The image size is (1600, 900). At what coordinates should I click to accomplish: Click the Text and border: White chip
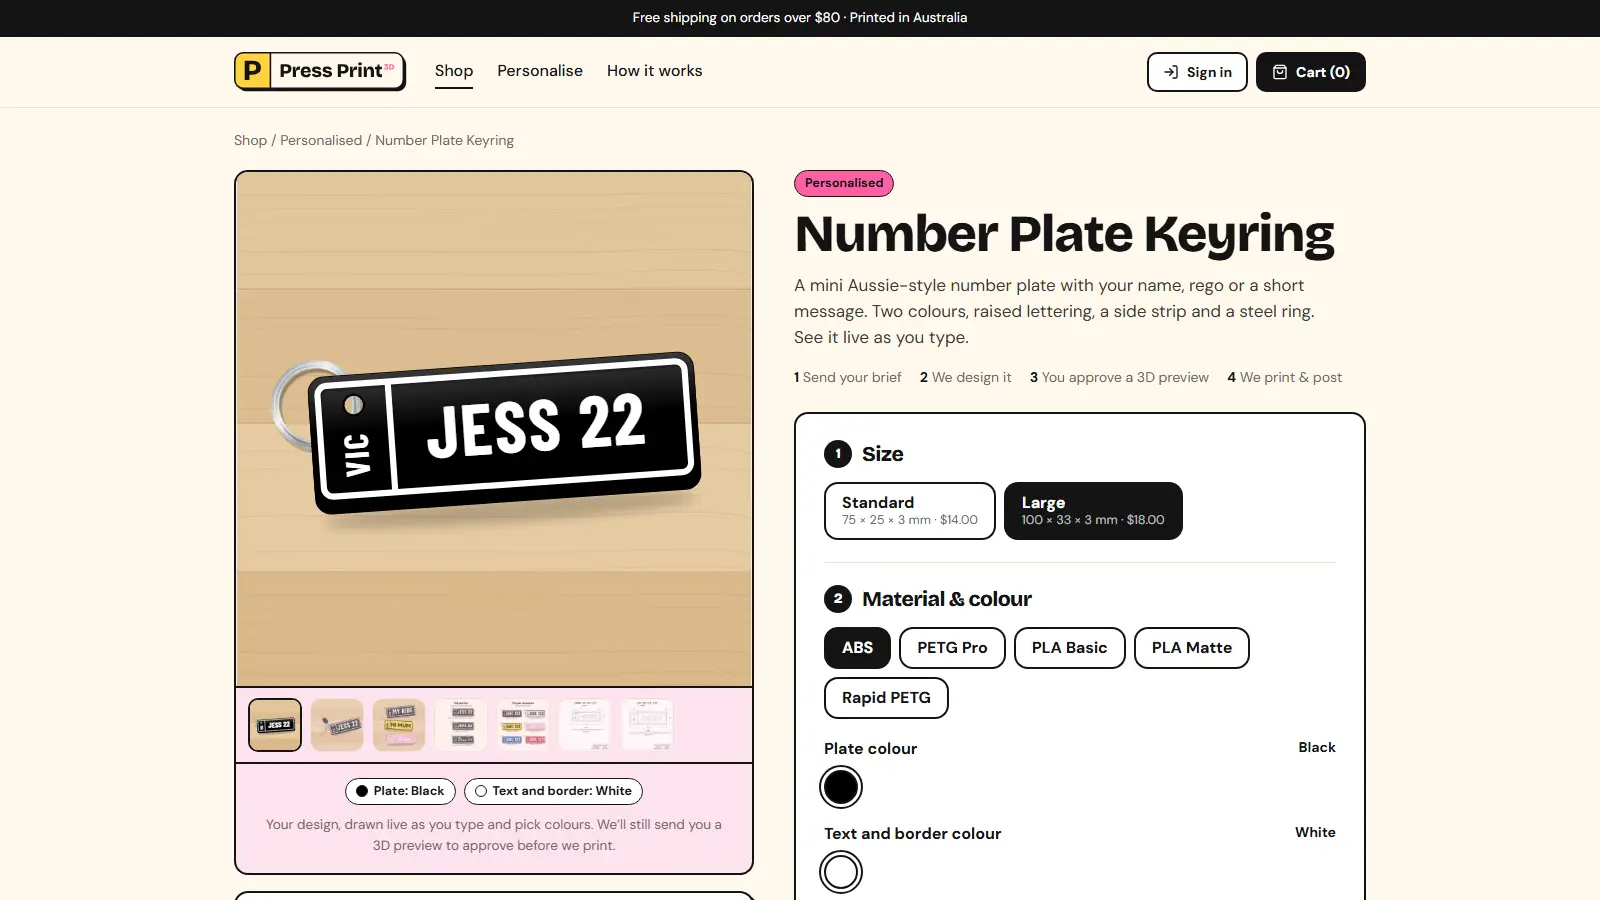(x=553, y=791)
